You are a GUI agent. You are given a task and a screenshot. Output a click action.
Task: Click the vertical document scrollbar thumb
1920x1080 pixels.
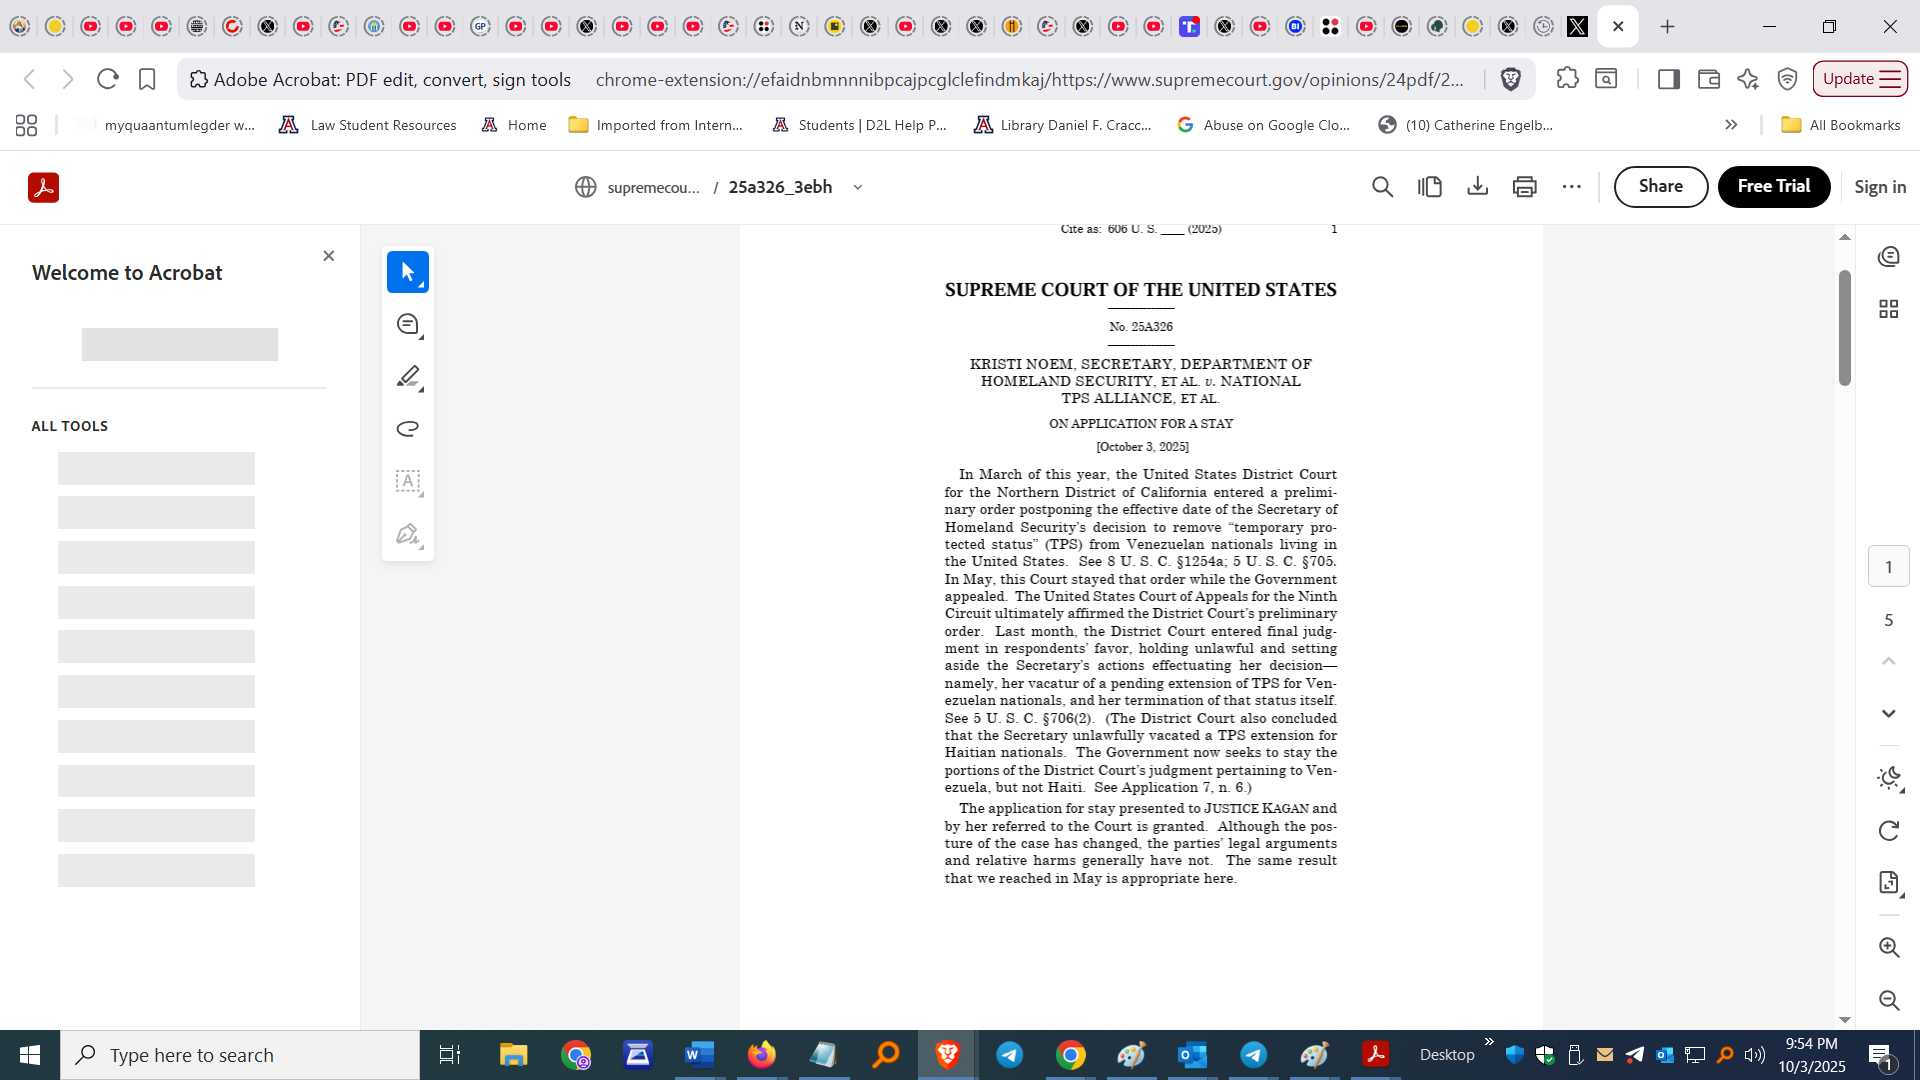1844,327
